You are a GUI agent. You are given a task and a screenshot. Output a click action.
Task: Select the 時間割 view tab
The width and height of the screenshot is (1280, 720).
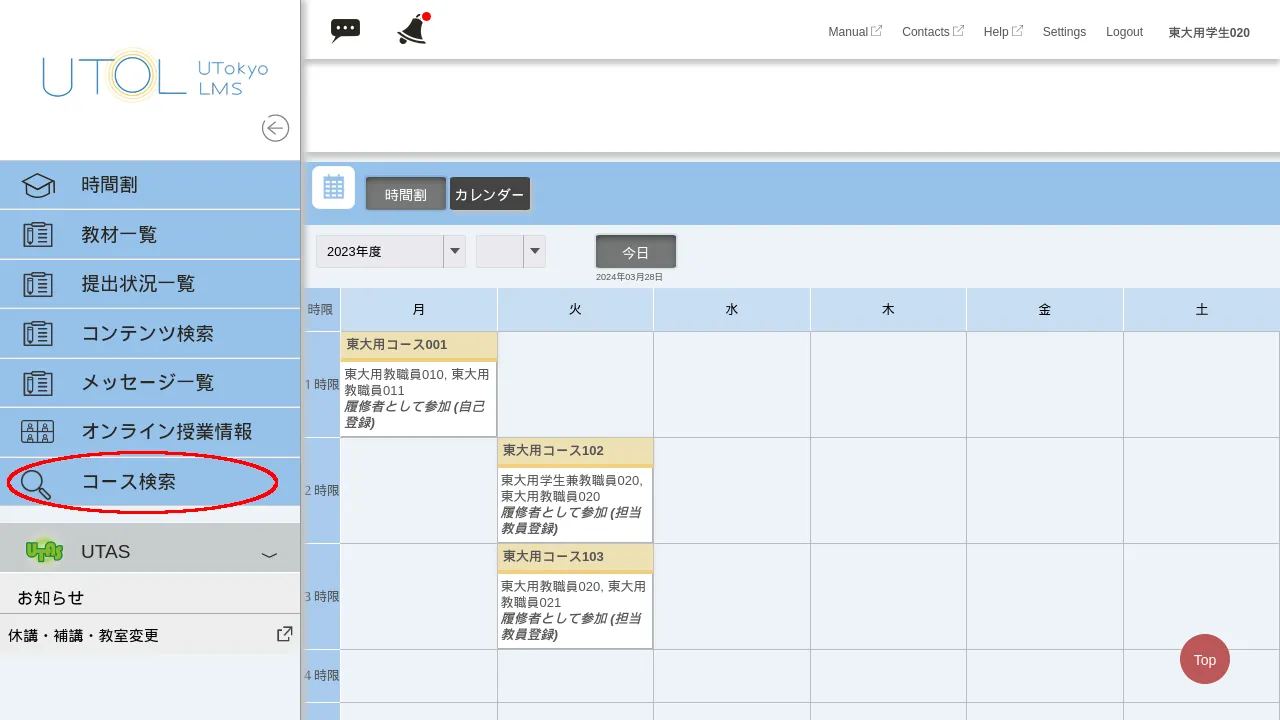pos(405,195)
